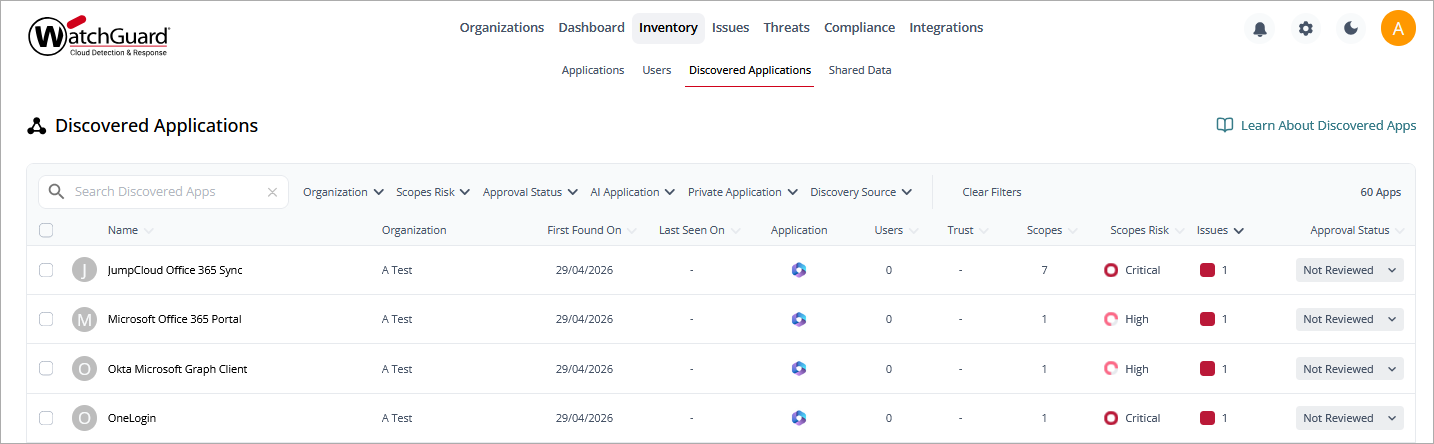Sort by First Found On arrow
Image resolution: width=1434 pixels, height=444 pixels.
pos(632,230)
